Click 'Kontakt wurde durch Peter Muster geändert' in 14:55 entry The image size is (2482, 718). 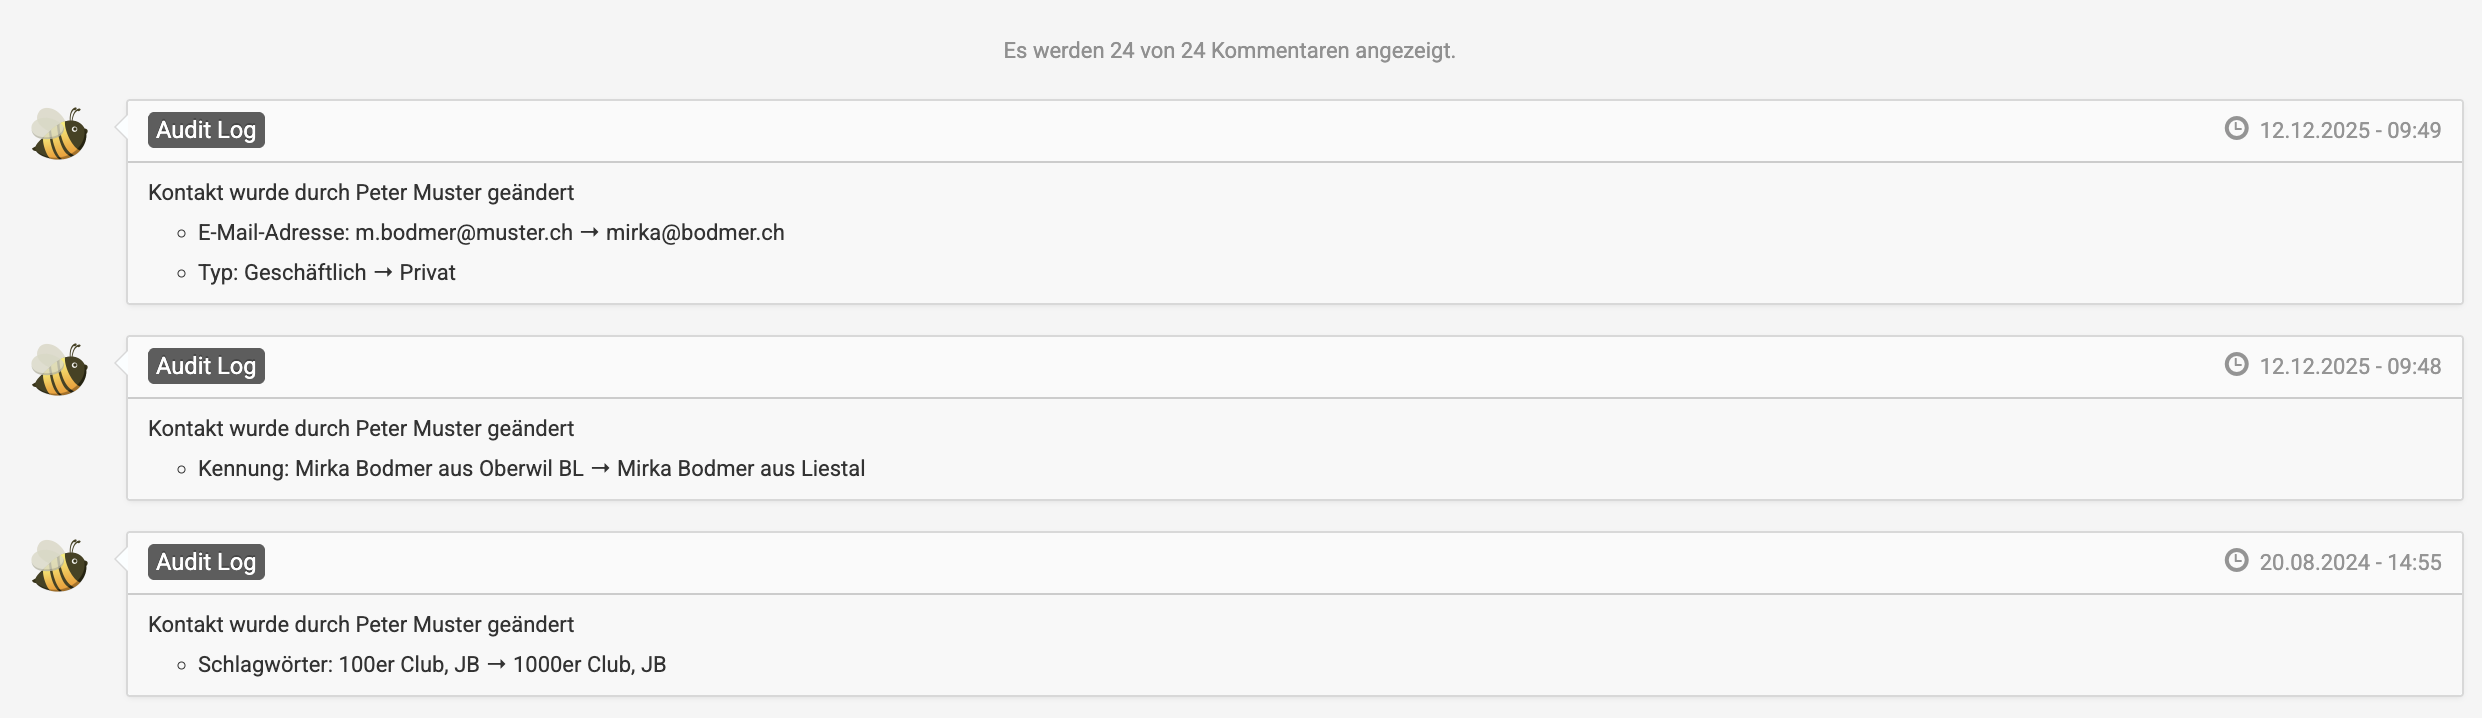(361, 625)
